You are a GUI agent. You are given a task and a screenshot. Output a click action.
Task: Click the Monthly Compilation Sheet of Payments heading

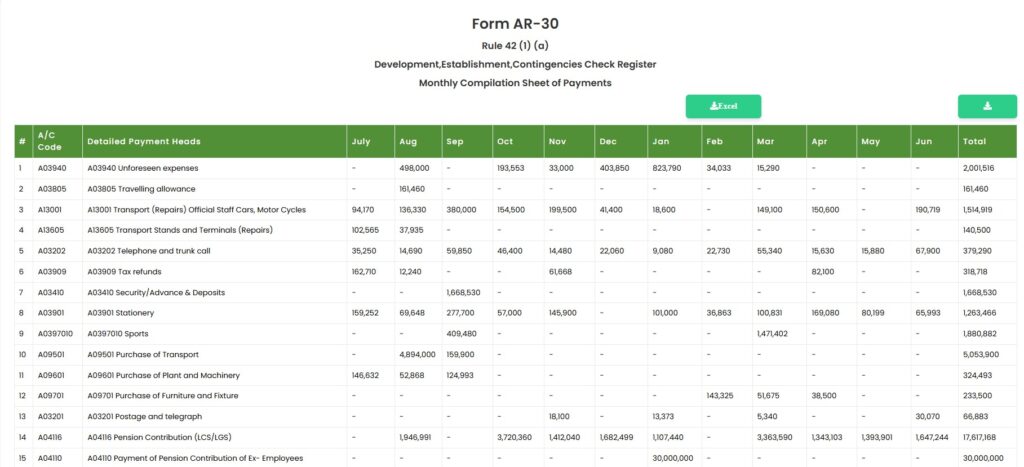point(515,83)
